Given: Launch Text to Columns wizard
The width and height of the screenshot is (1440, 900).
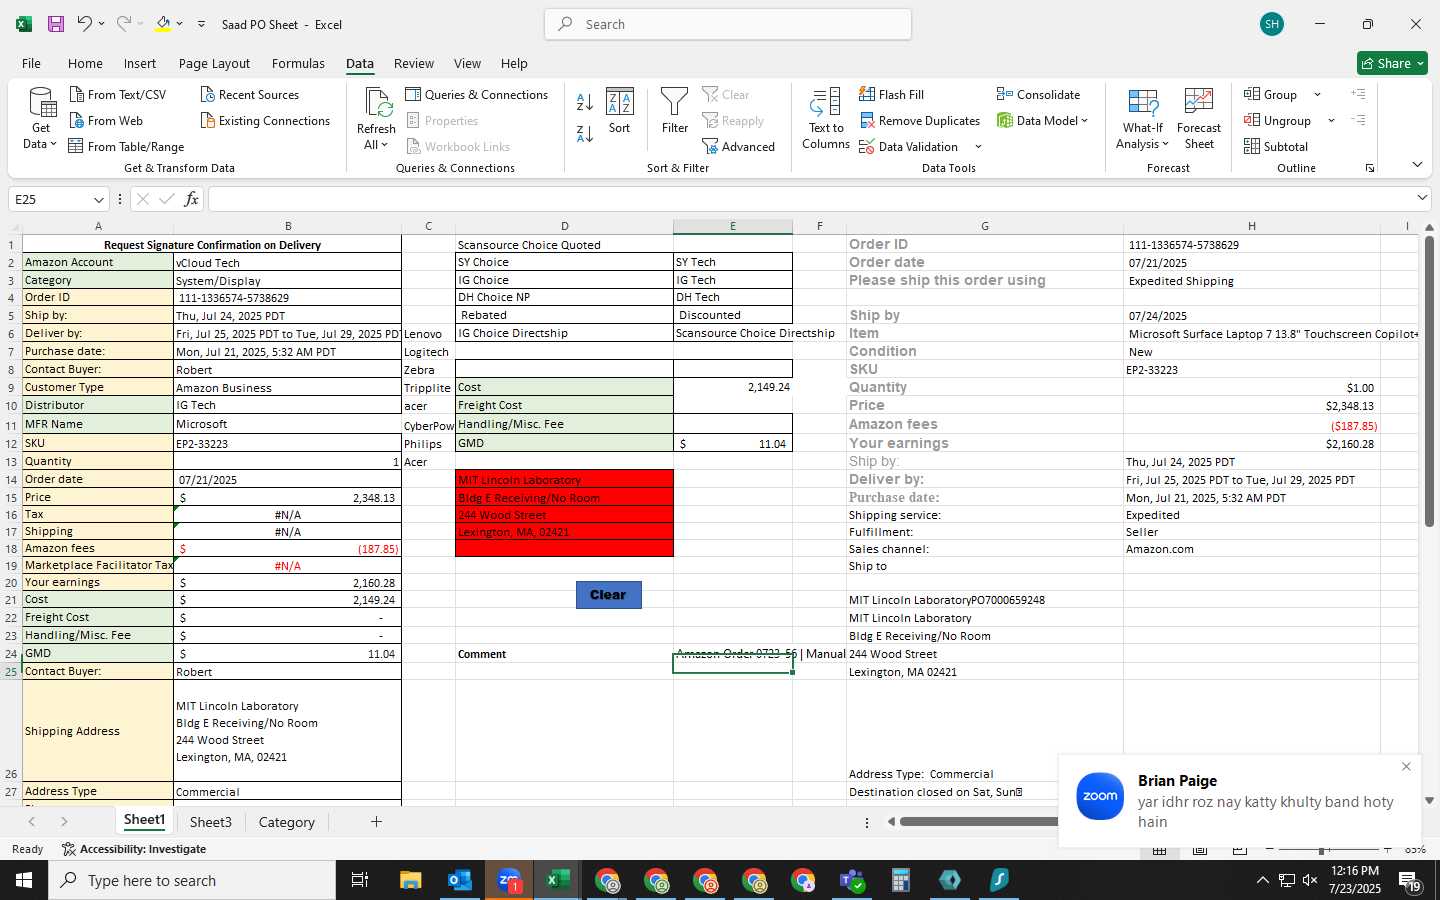Looking at the screenshot, I should (826, 118).
